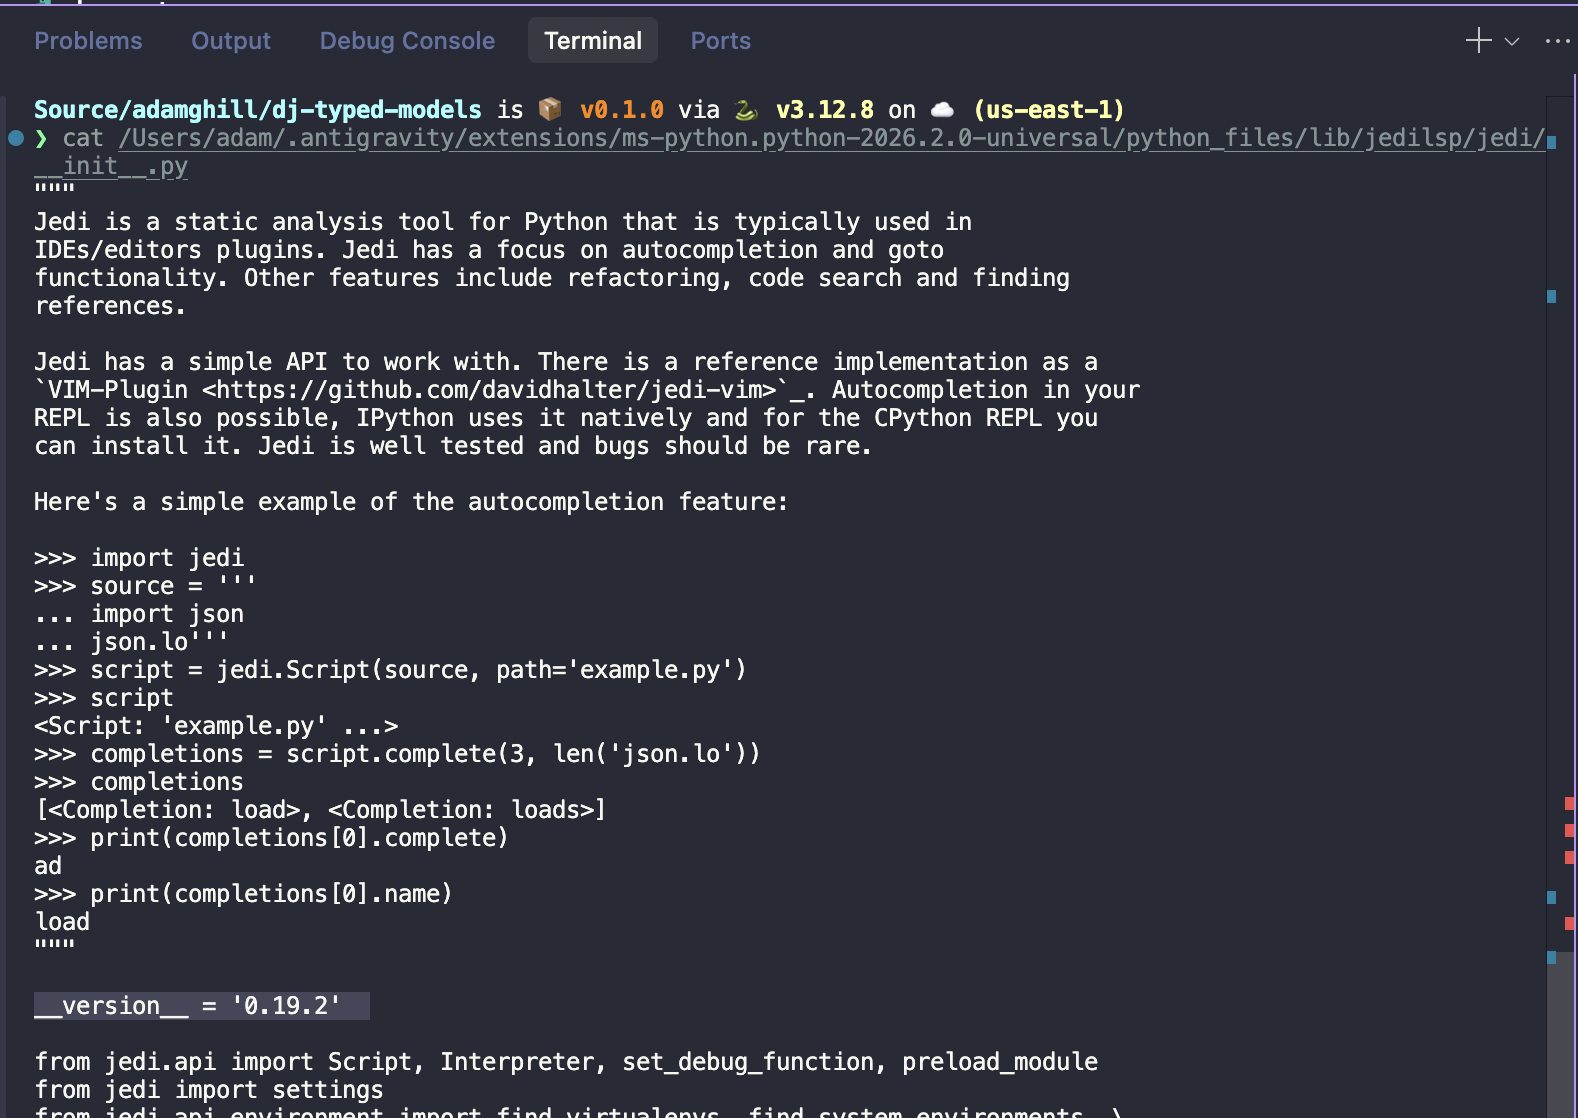Click the (us-east-1) region text
The height and width of the screenshot is (1118, 1578).
point(1049,110)
